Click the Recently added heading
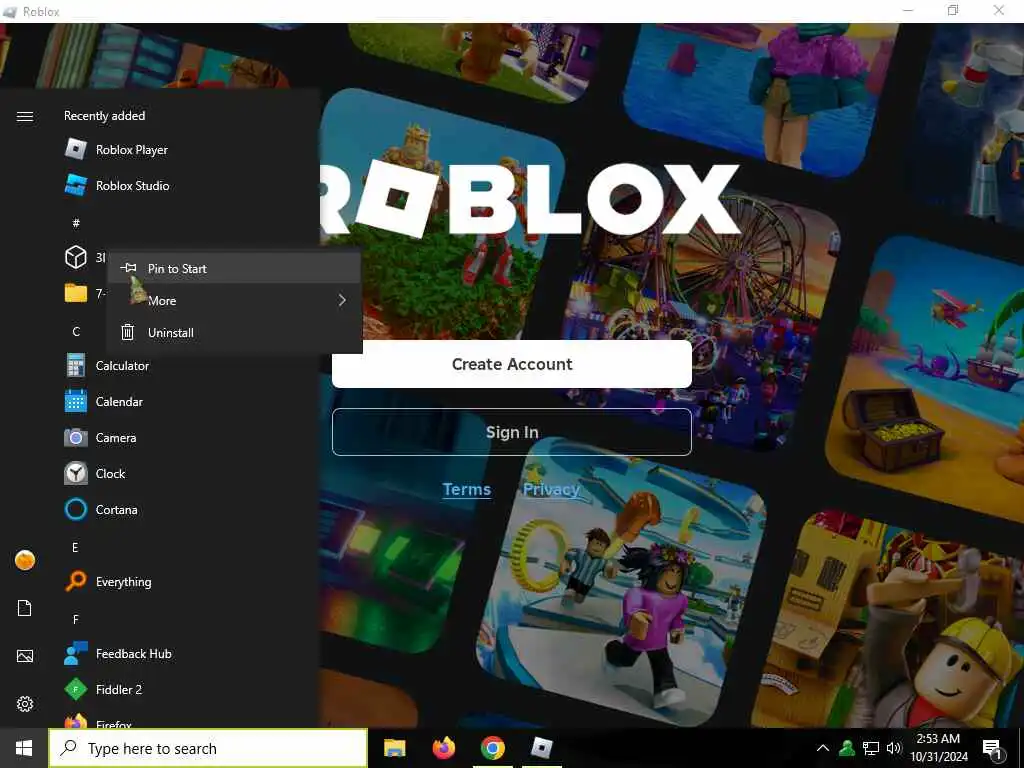The width and height of the screenshot is (1024, 768). (104, 116)
